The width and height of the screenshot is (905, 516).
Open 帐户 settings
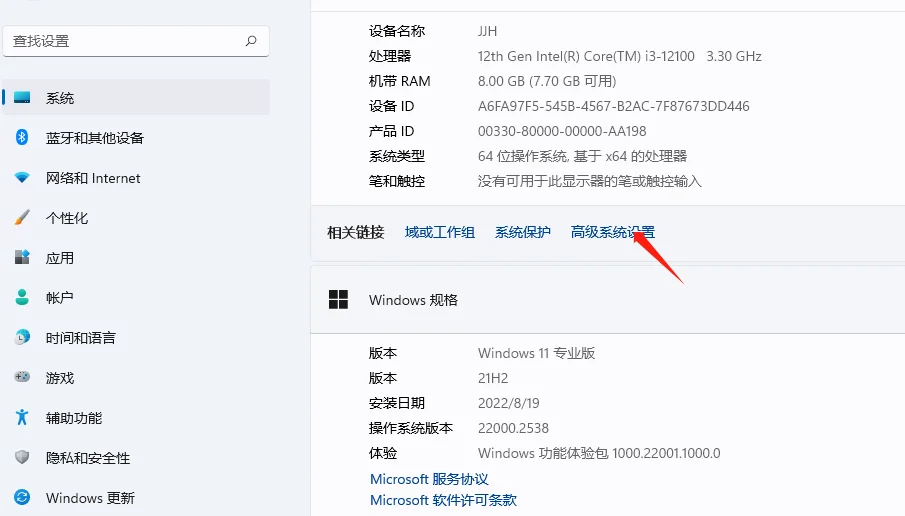pos(136,297)
